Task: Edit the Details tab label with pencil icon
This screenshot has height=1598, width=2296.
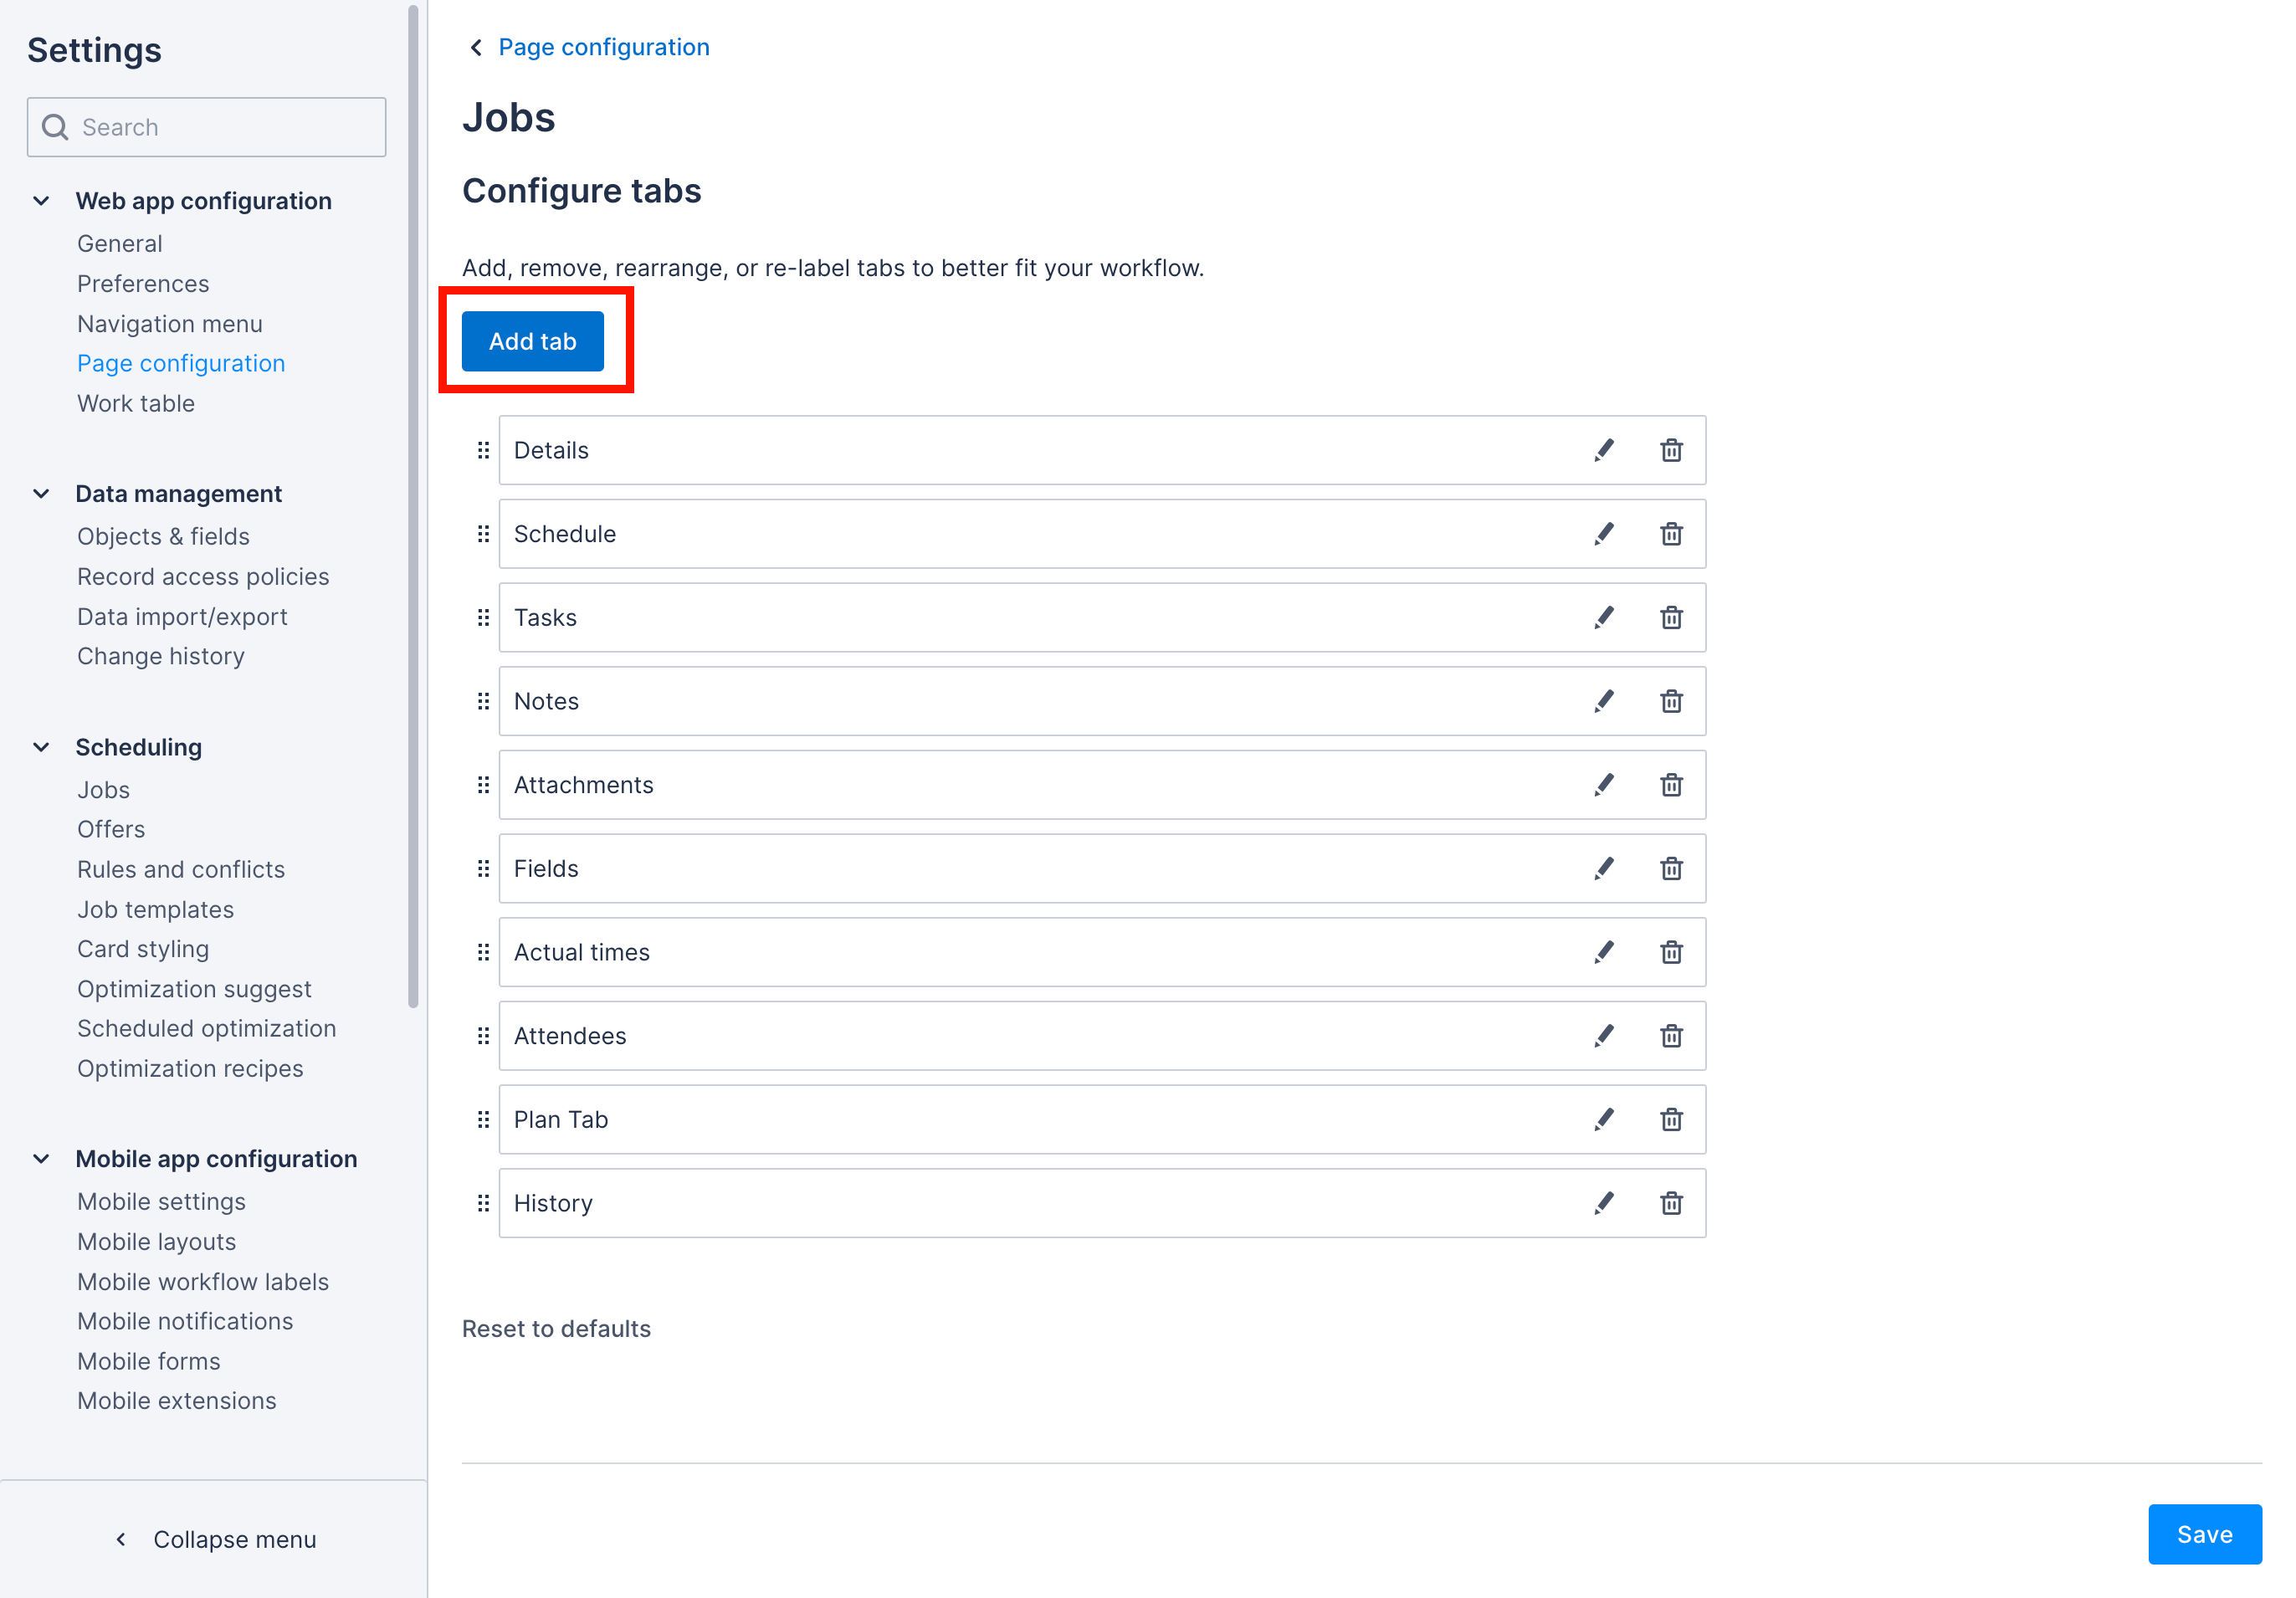Action: tap(1604, 450)
